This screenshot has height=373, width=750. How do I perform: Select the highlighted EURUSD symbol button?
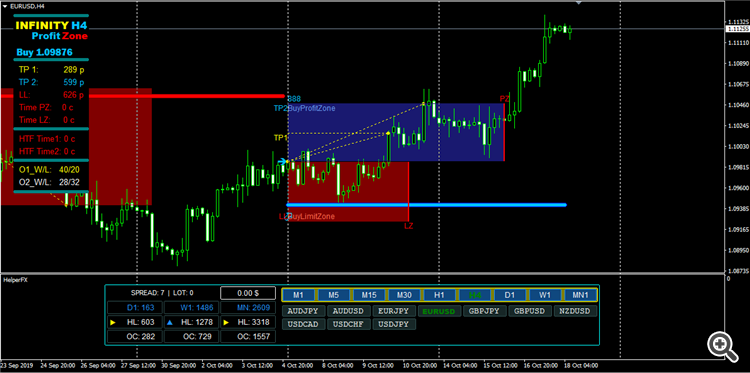(440, 311)
